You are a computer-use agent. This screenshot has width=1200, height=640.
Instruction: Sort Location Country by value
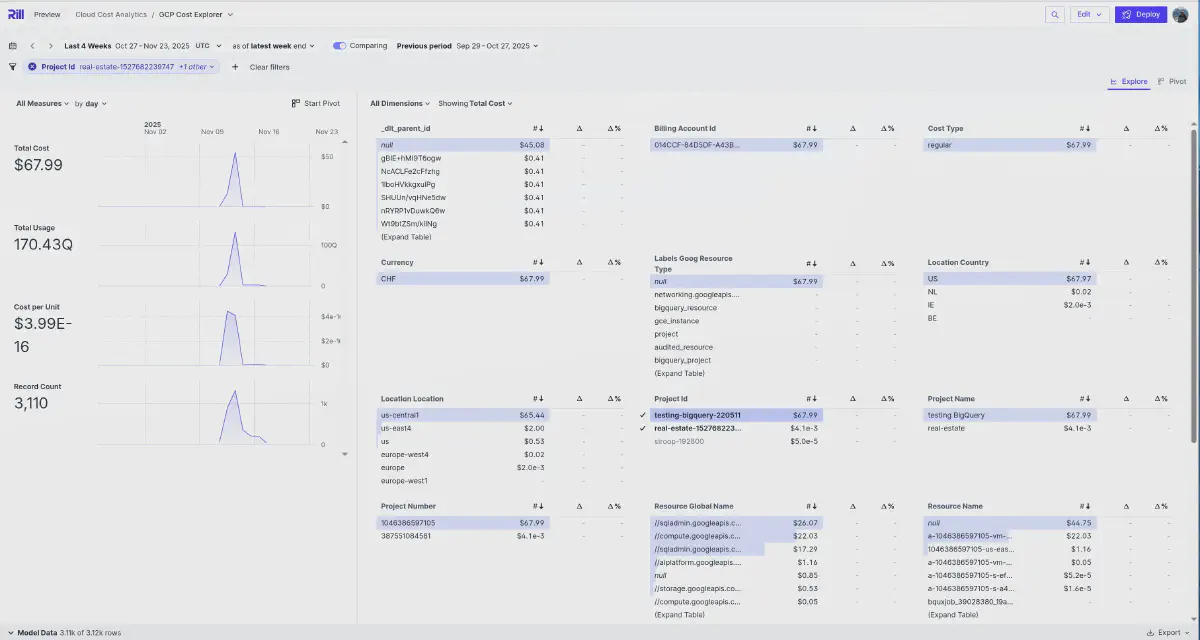(x=1085, y=263)
